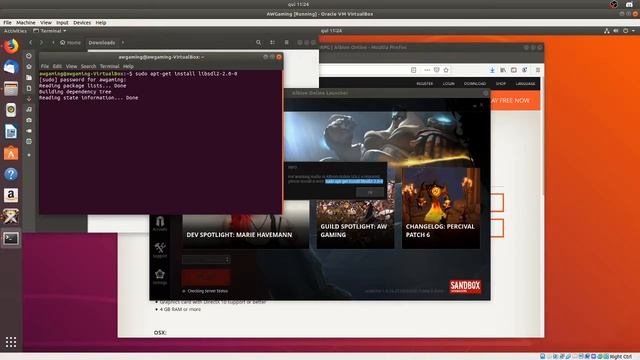Open Firefox downloads arrow icon

pyautogui.click(x=492, y=70)
